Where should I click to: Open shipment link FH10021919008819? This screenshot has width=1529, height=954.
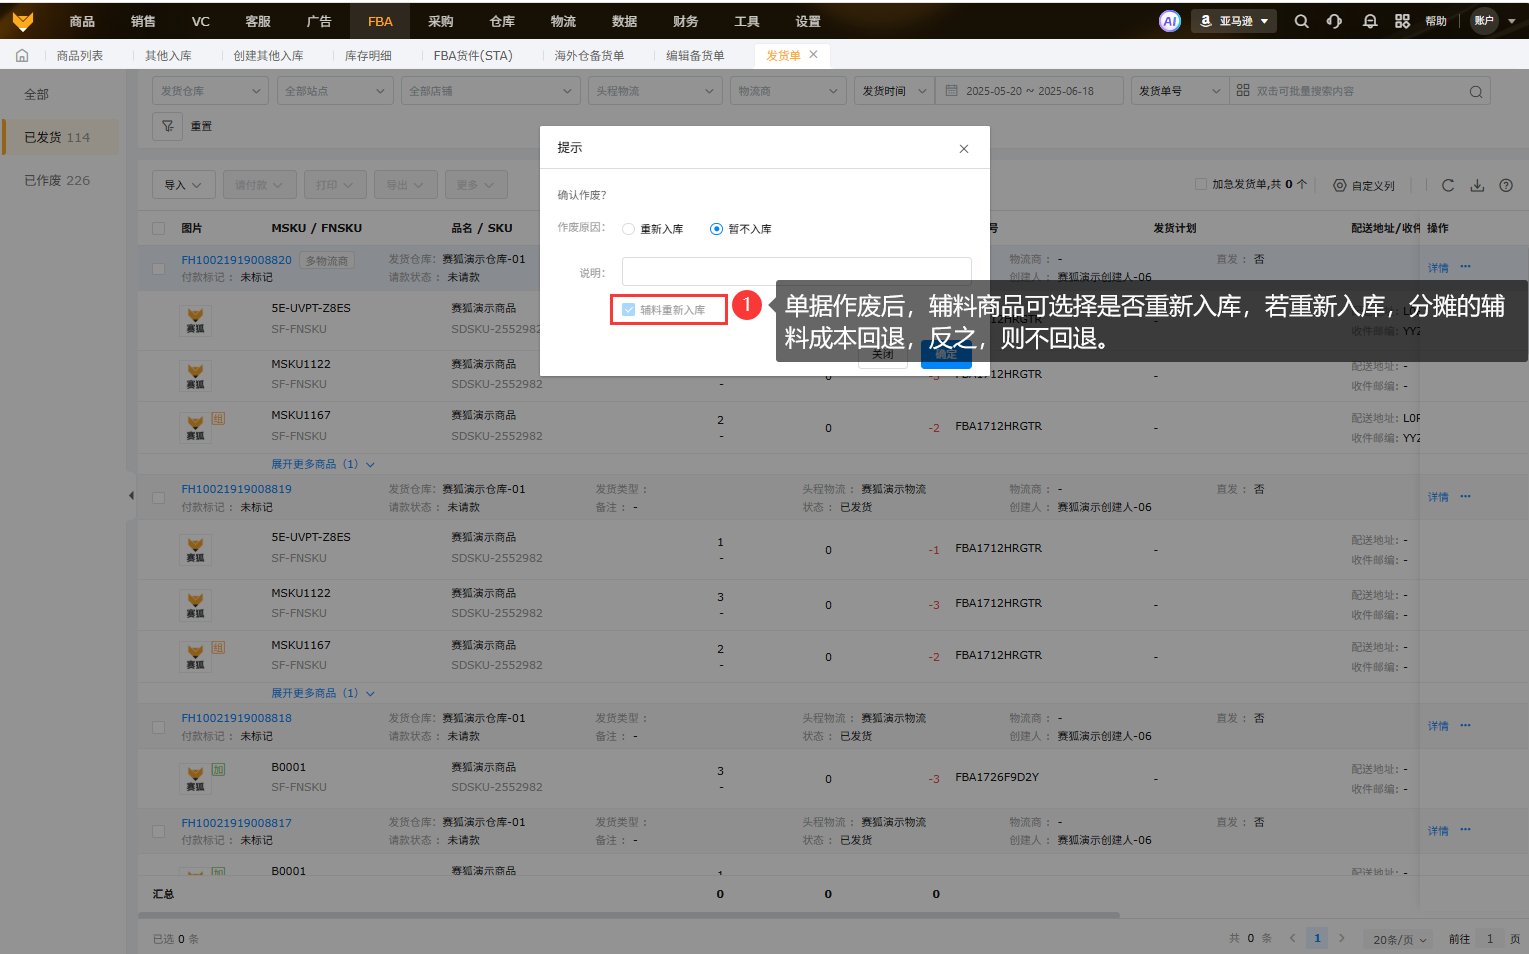pyautogui.click(x=236, y=489)
